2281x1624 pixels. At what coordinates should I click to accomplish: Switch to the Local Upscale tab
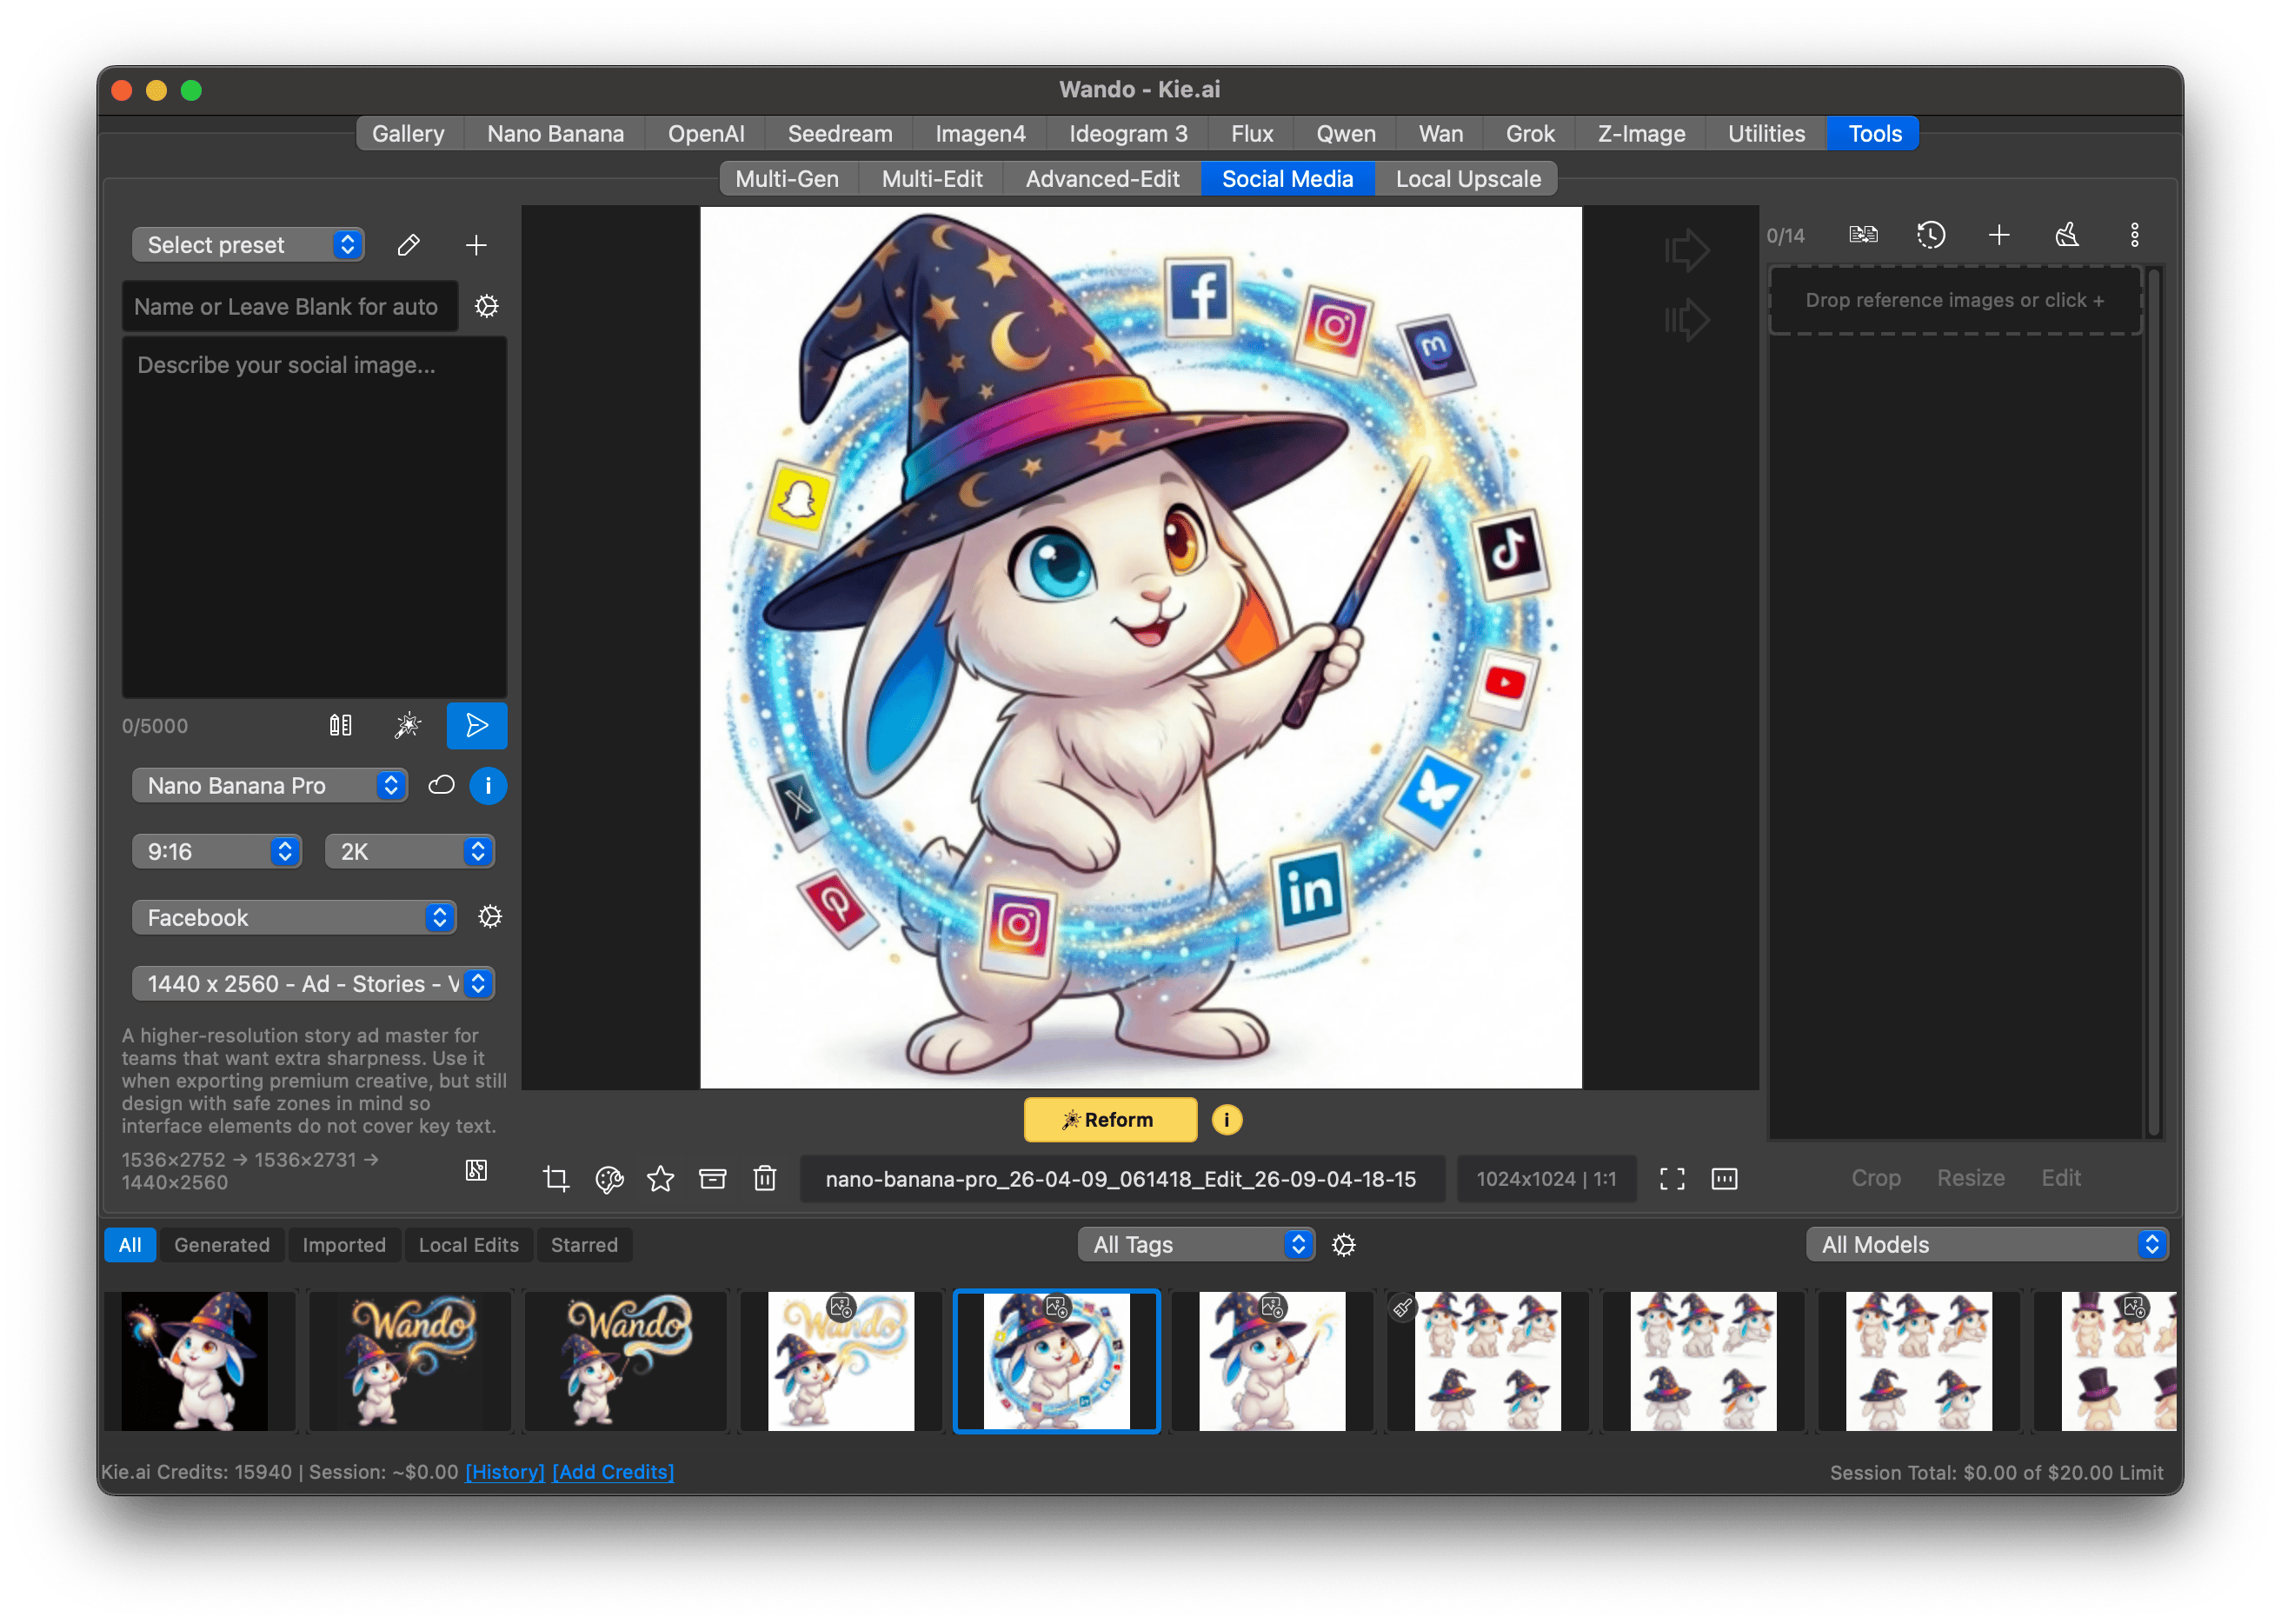click(1467, 179)
